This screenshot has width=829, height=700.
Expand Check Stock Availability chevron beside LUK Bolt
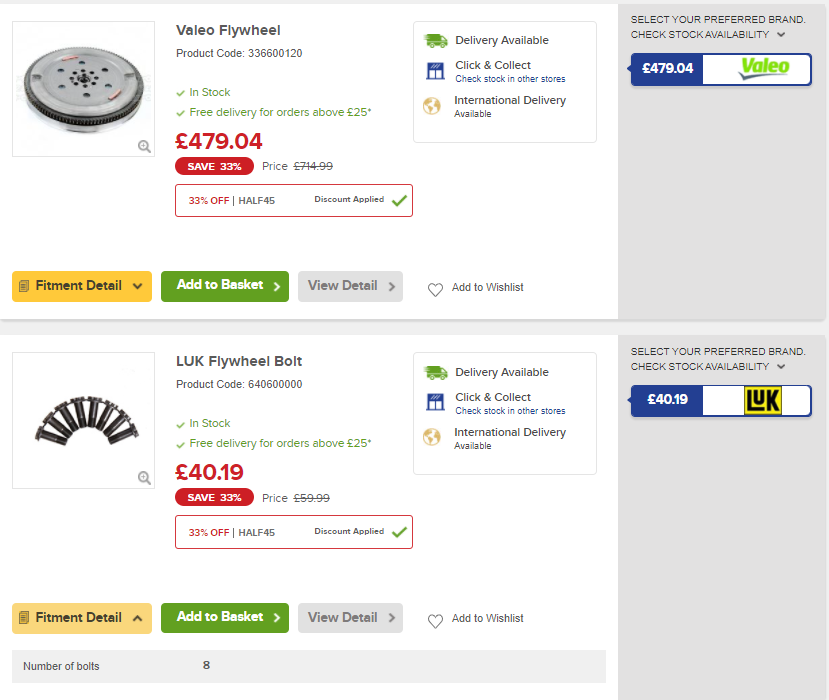click(781, 367)
